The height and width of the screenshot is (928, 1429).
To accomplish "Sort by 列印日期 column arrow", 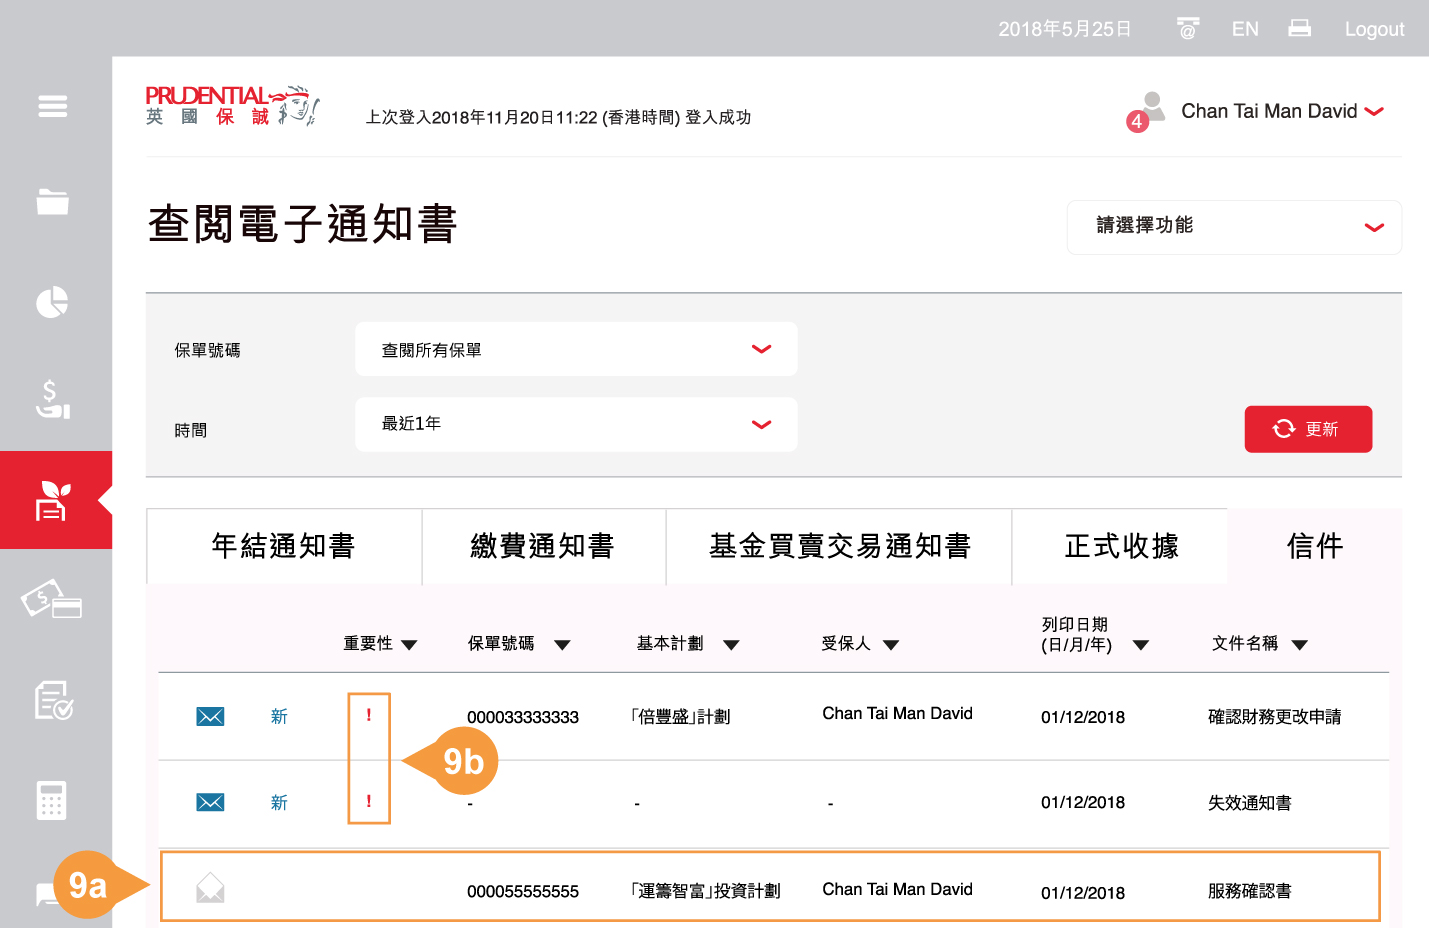I will (1140, 645).
